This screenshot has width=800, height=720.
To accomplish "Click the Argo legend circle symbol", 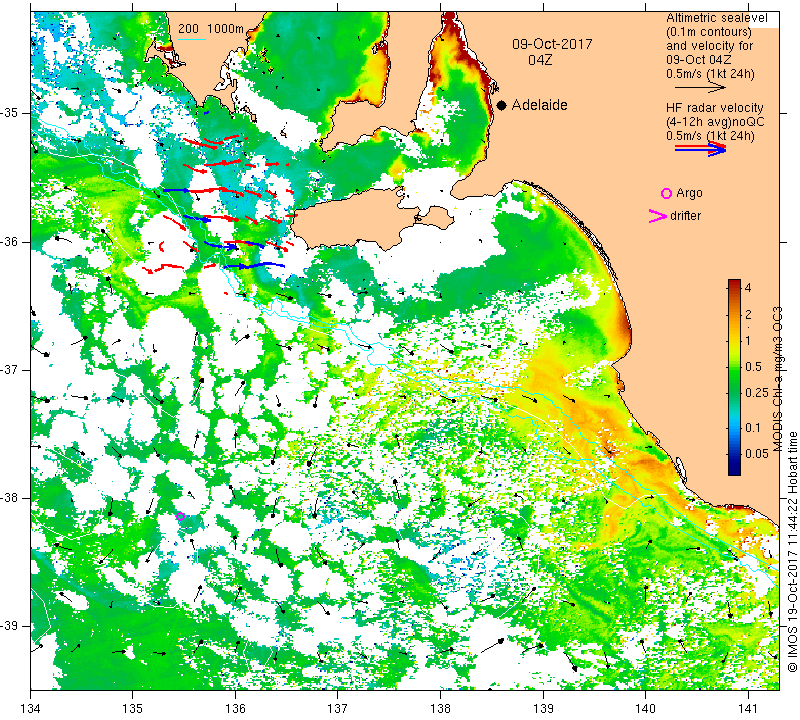I will pos(666,193).
